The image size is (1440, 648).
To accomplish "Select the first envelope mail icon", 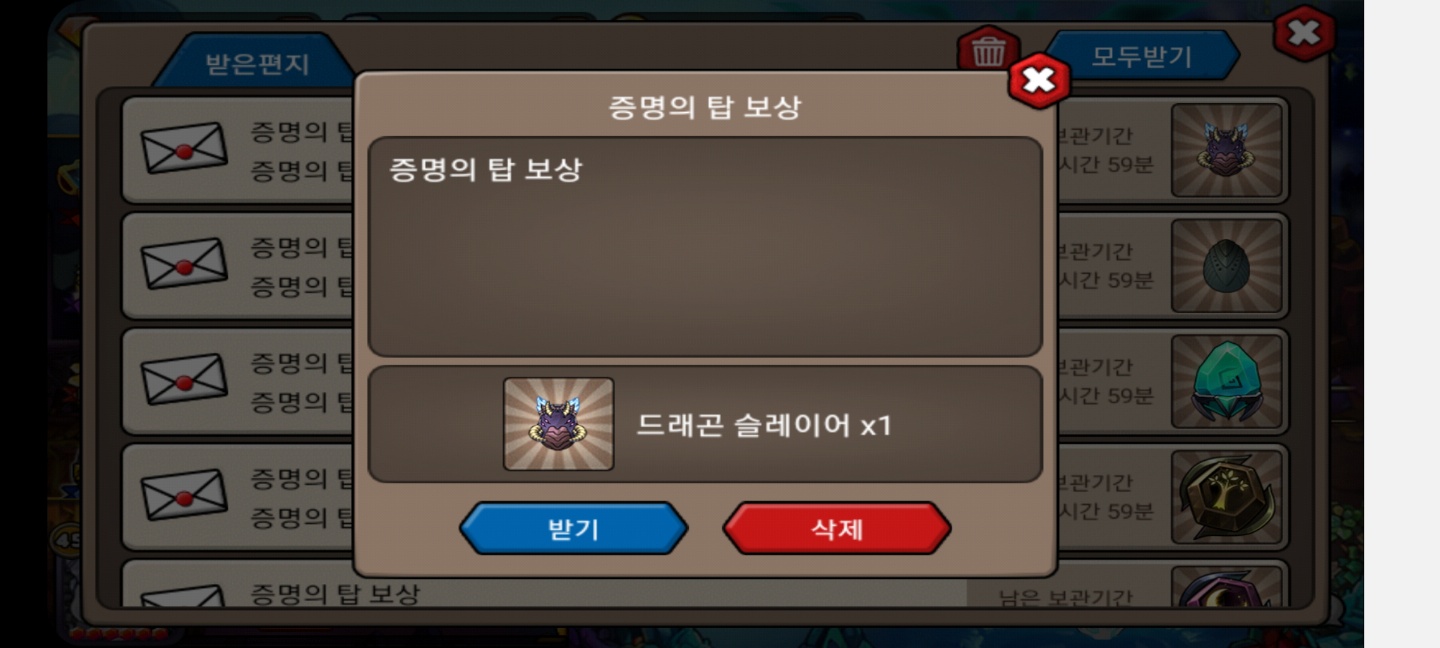I will (184, 149).
